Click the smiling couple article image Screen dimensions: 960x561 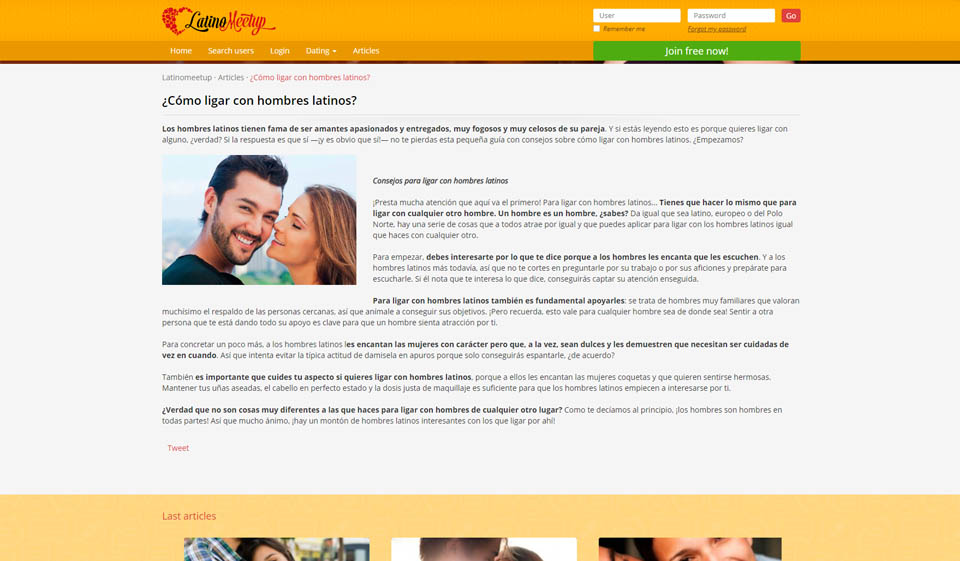pos(259,220)
